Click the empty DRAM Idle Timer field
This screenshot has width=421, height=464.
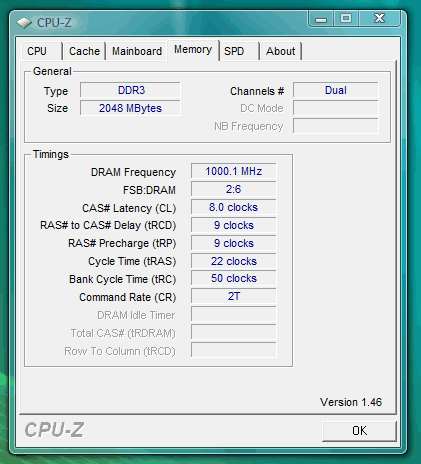pyautogui.click(x=233, y=314)
